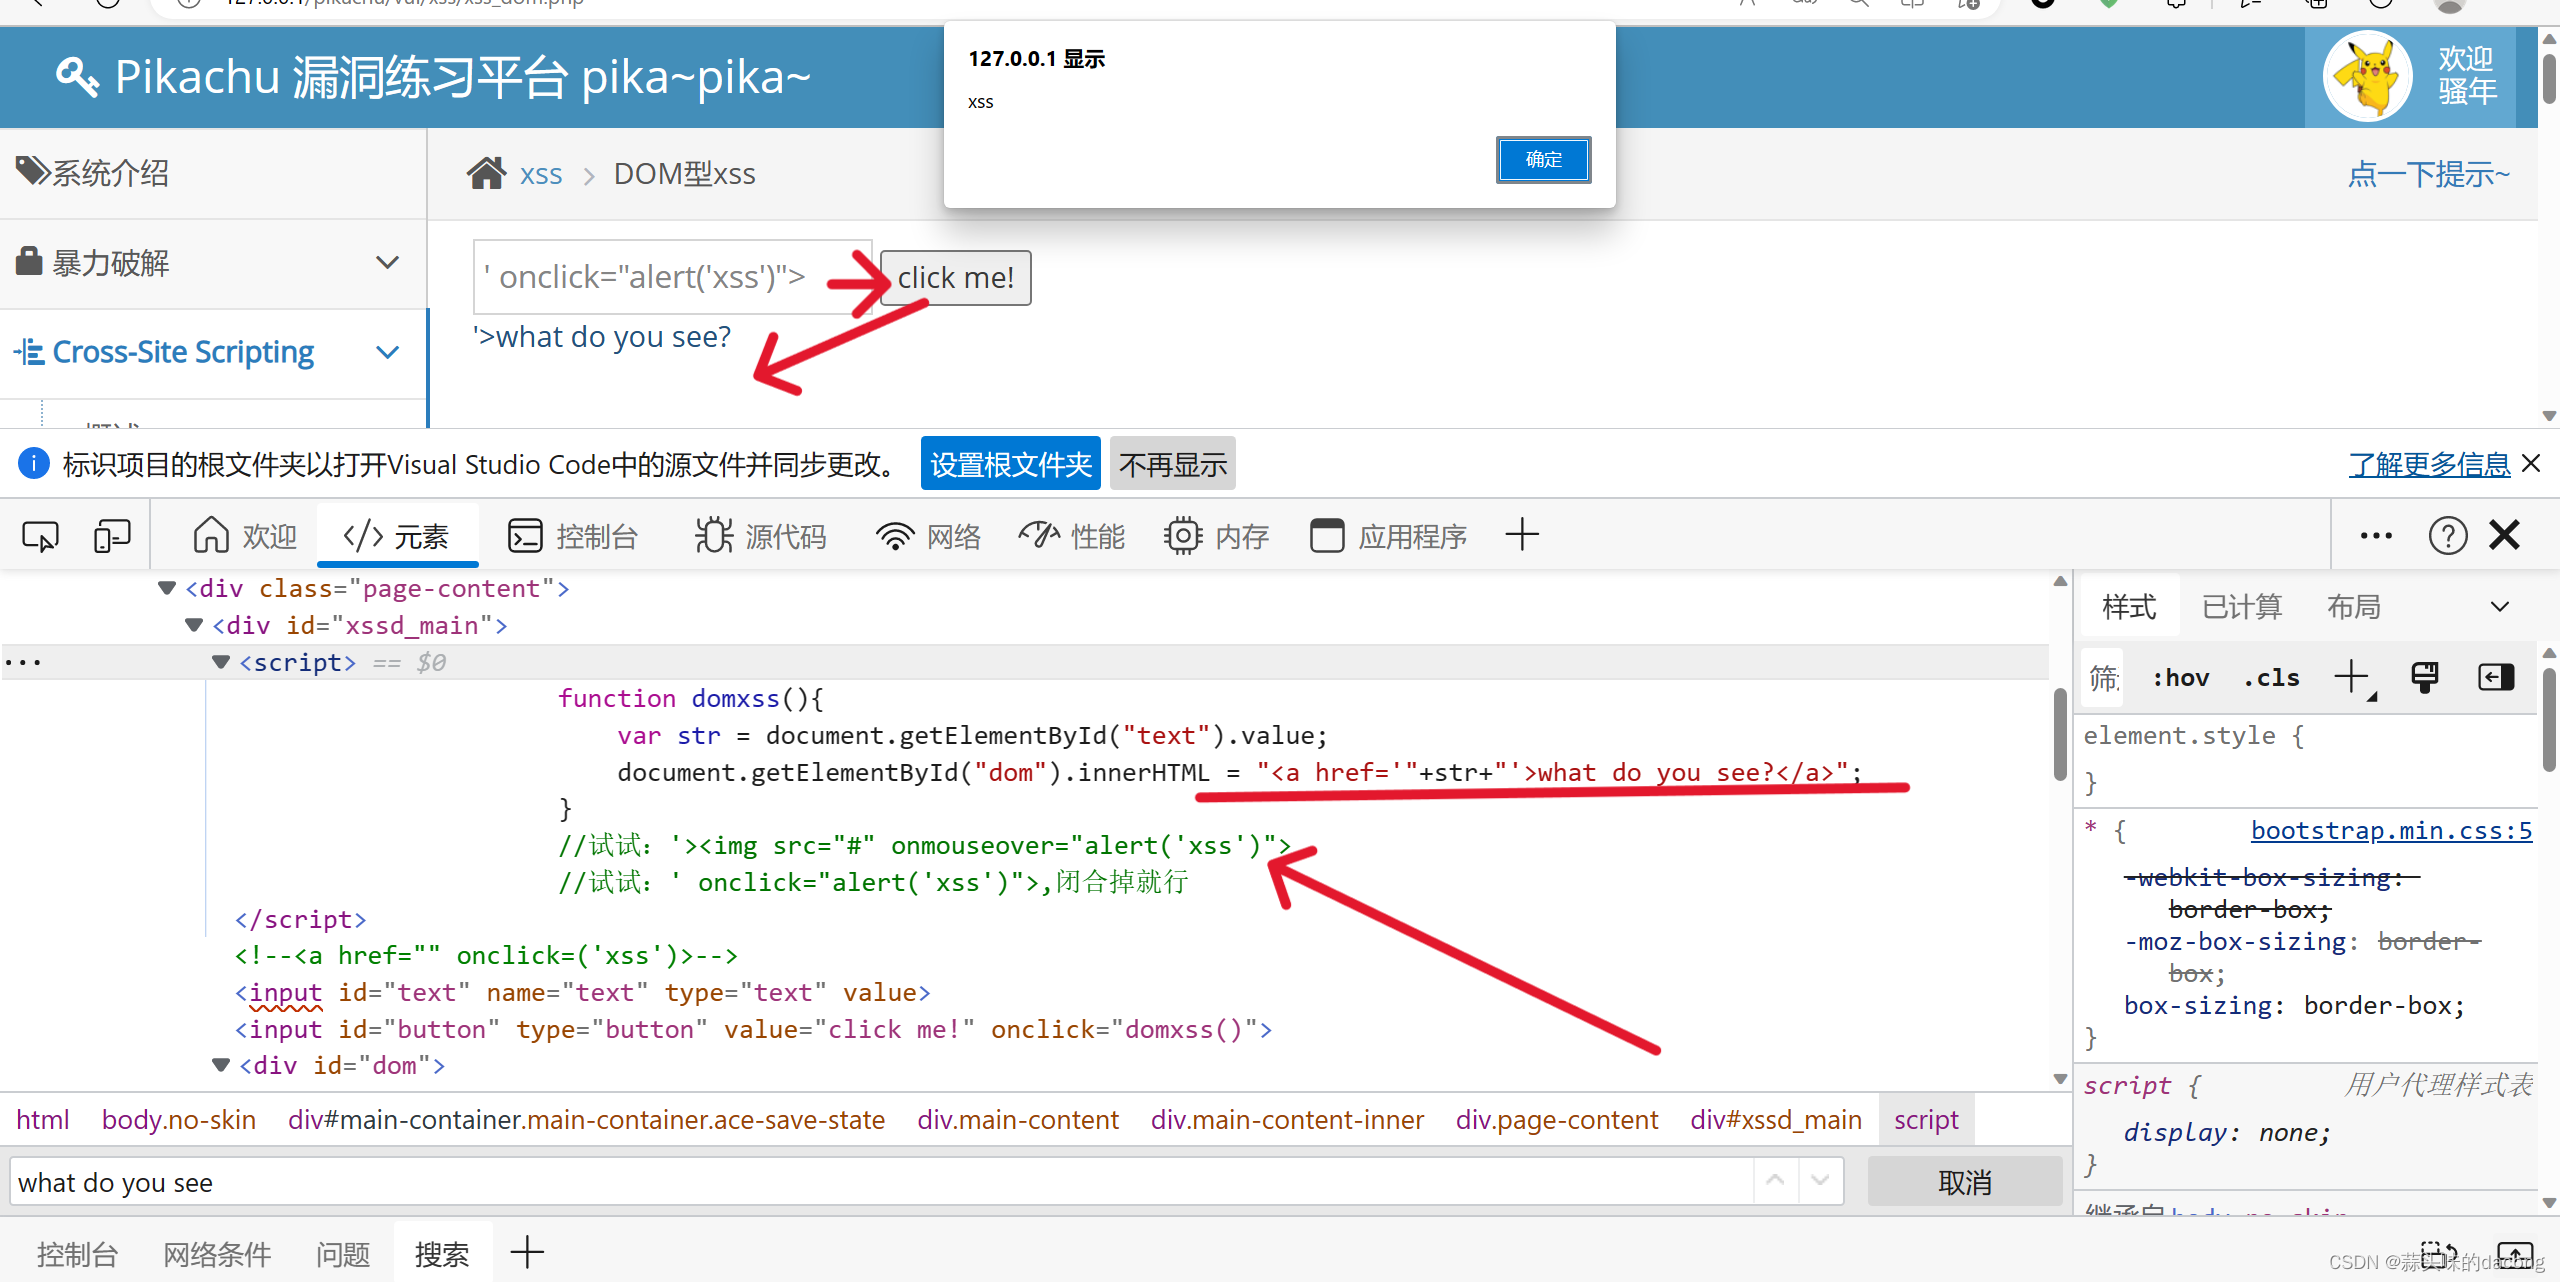This screenshot has width=2560, height=1282.
Task: Click the elements panel vertical scrollbar
Action: click(2060, 735)
